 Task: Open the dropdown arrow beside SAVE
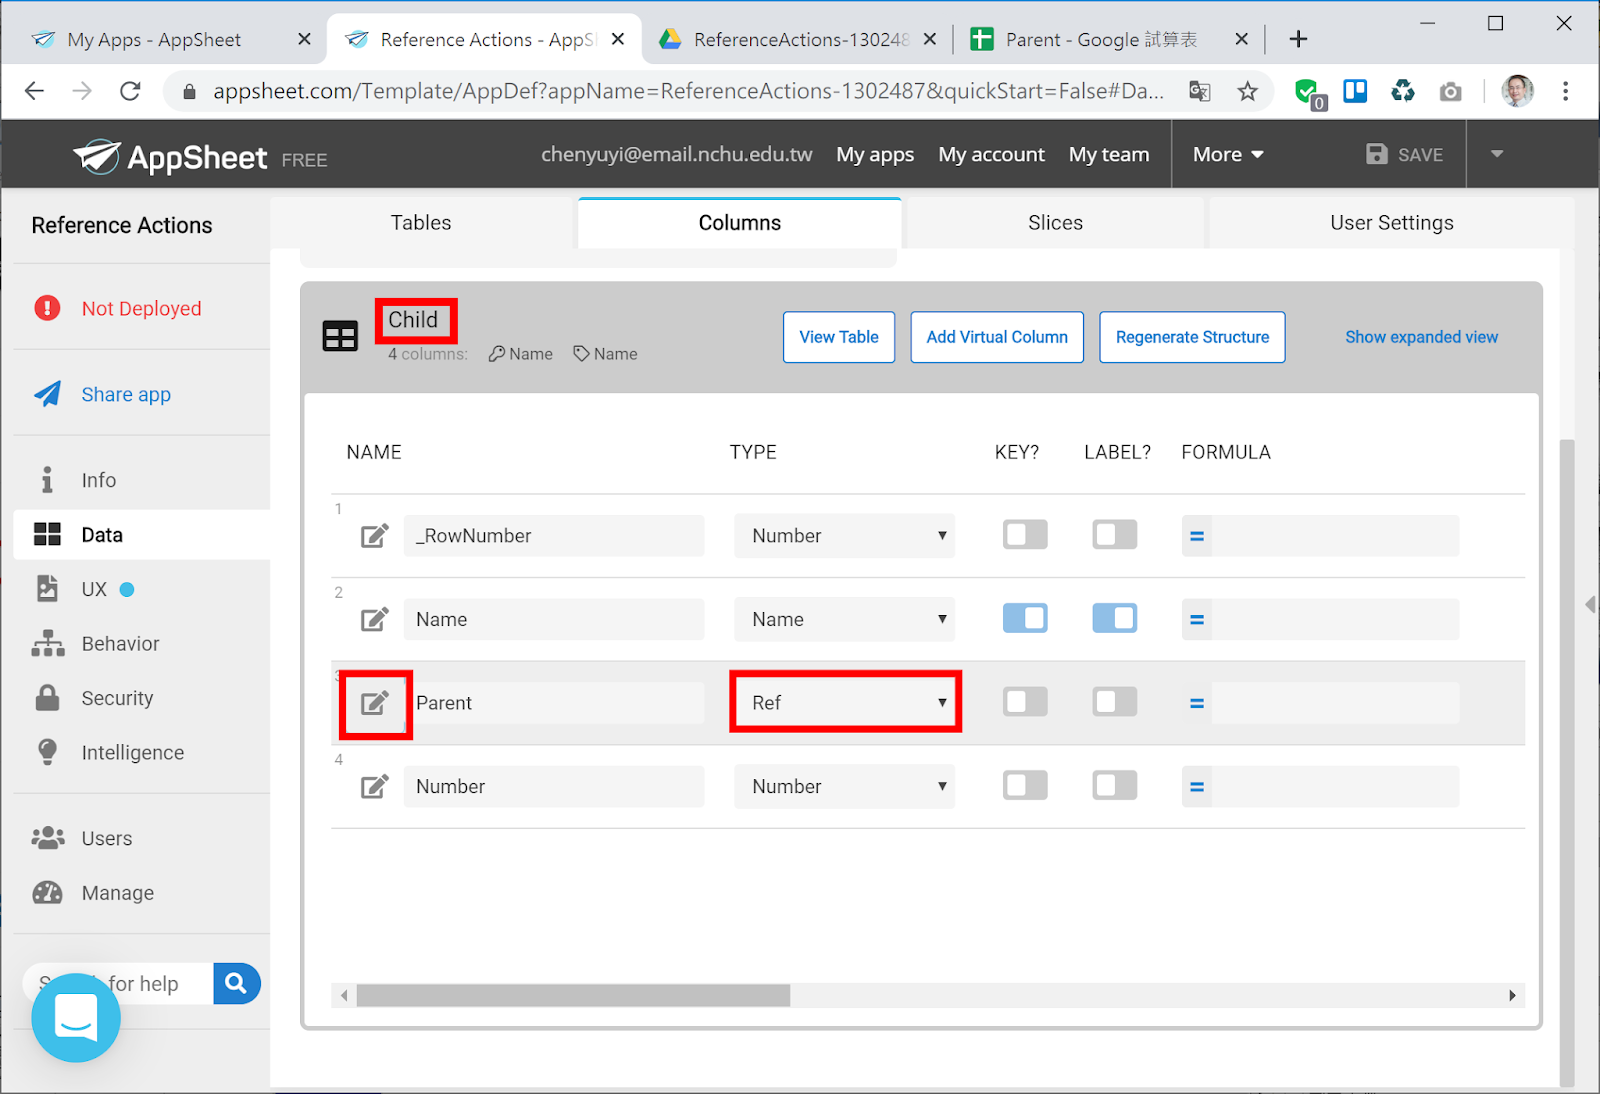pyautogui.click(x=1497, y=154)
